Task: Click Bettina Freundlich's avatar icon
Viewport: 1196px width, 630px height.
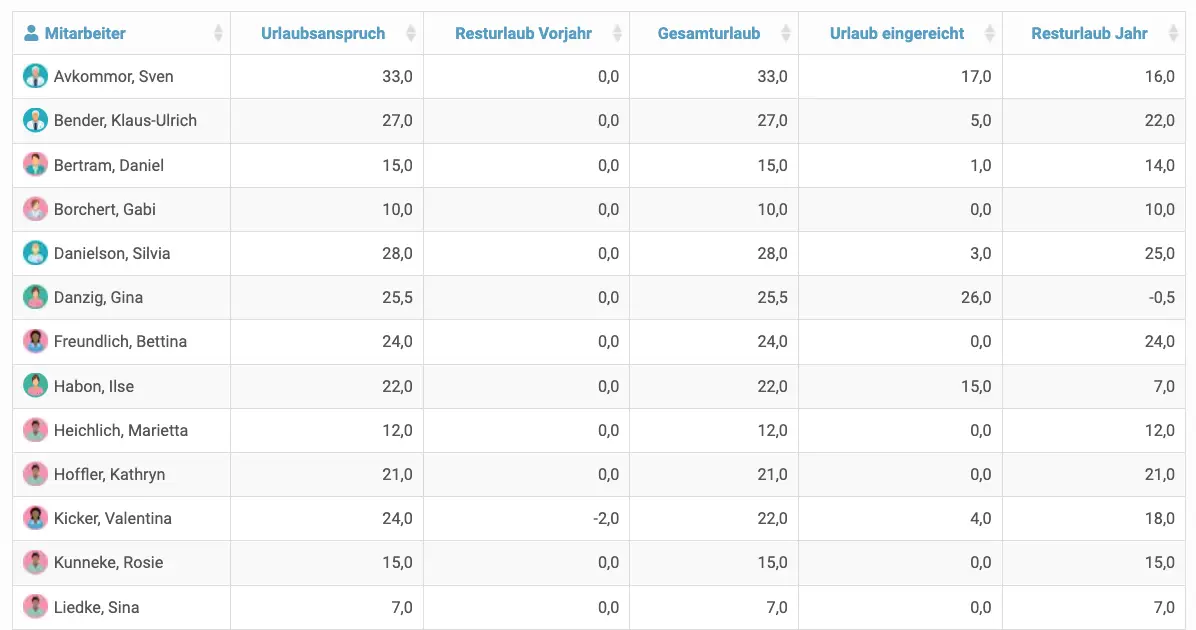Action: [36, 341]
